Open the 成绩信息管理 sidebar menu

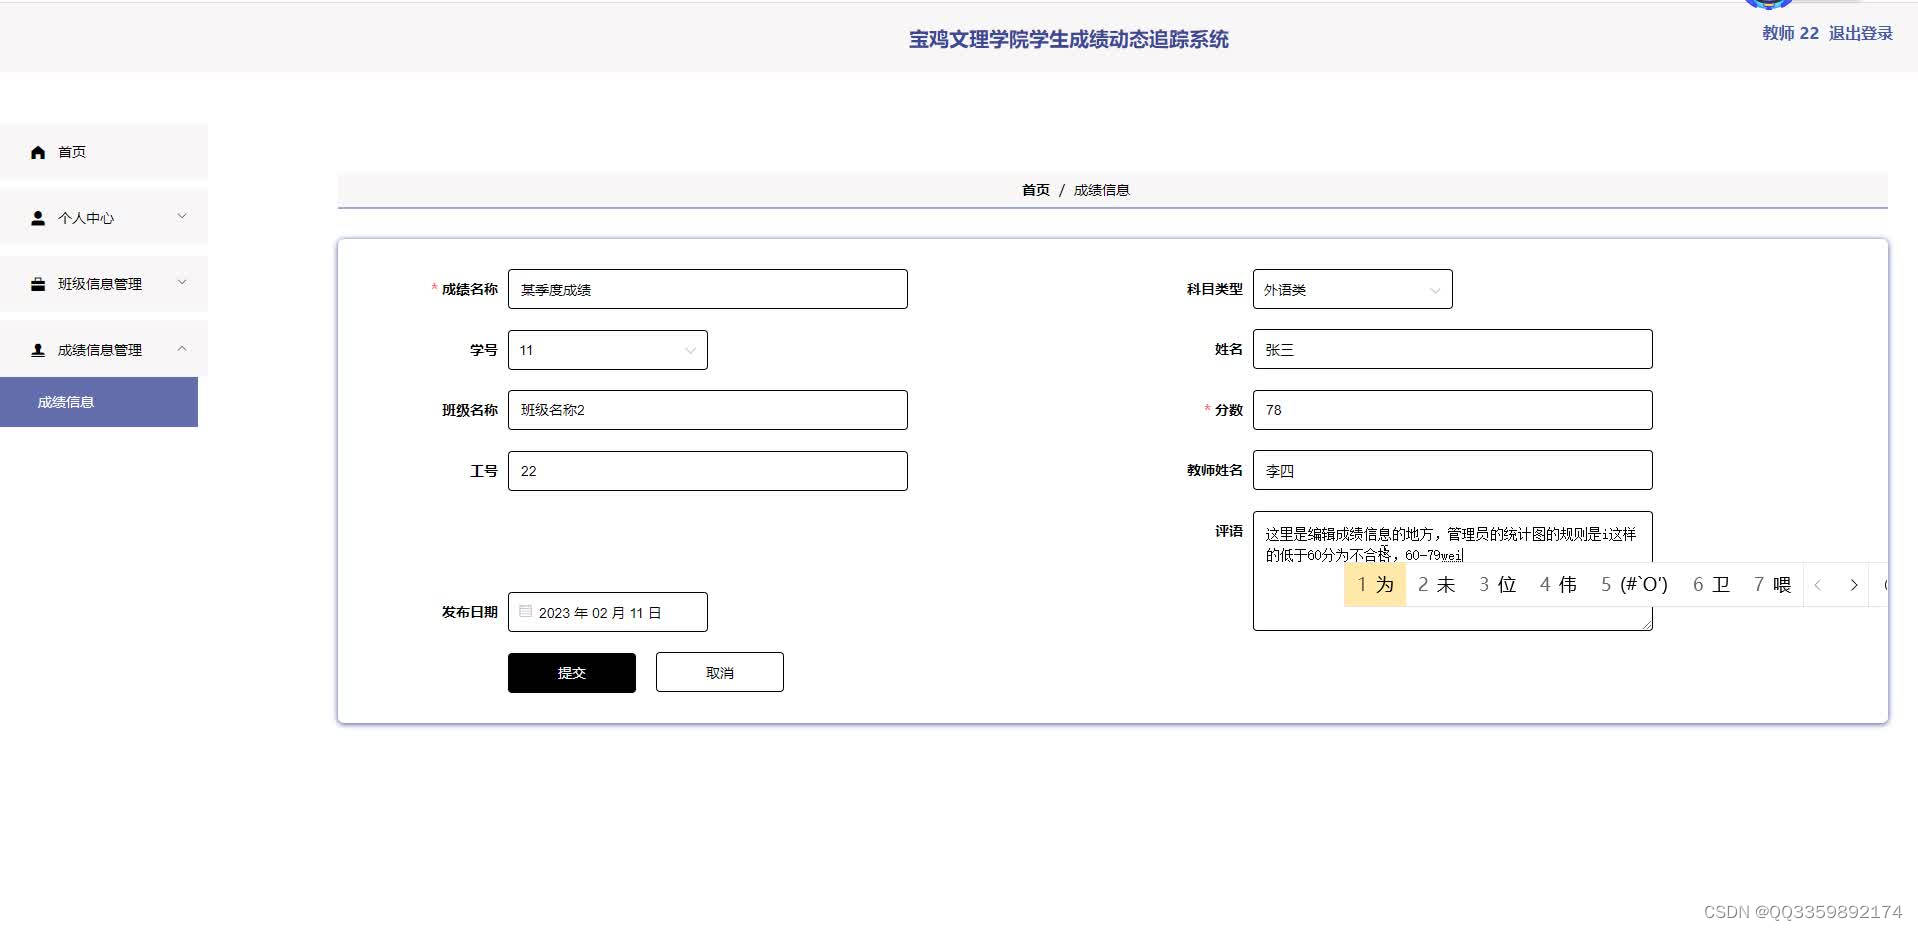coord(104,350)
